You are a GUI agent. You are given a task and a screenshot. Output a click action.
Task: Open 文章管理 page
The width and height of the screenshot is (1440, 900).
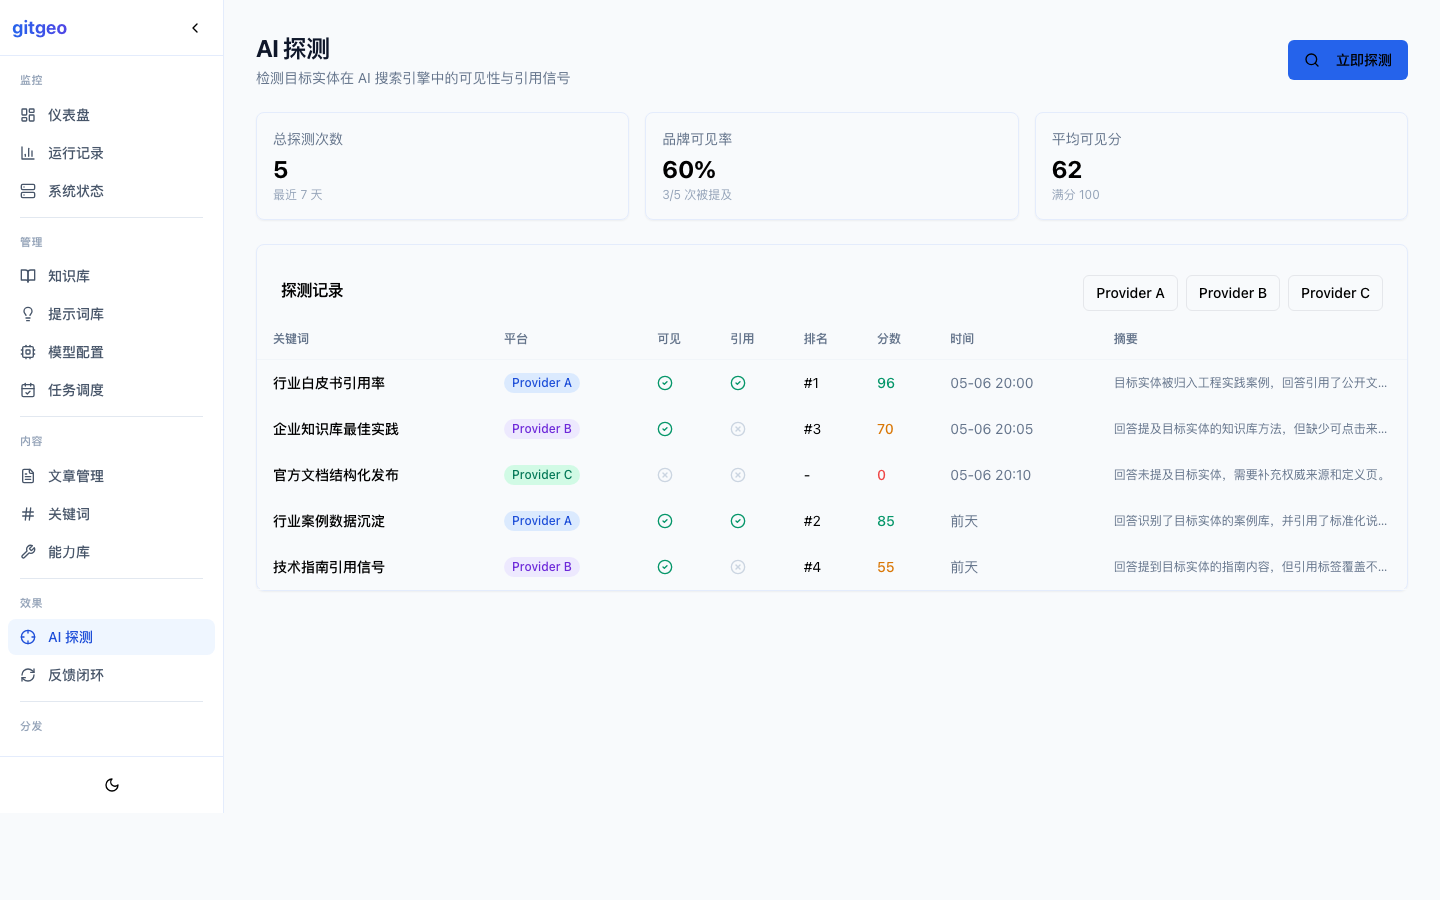point(111,476)
